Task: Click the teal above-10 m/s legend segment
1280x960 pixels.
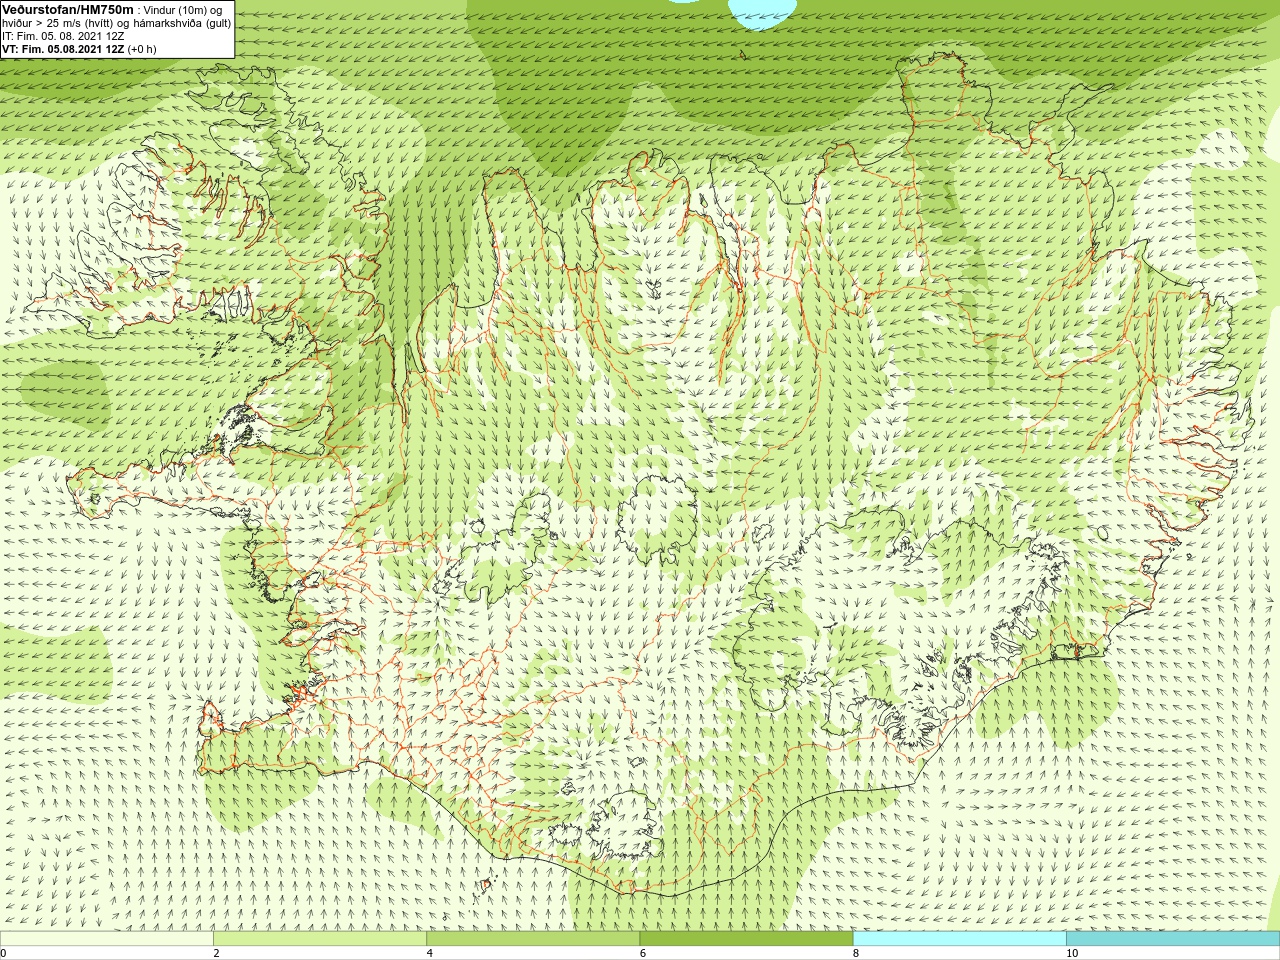Action: point(1173,938)
